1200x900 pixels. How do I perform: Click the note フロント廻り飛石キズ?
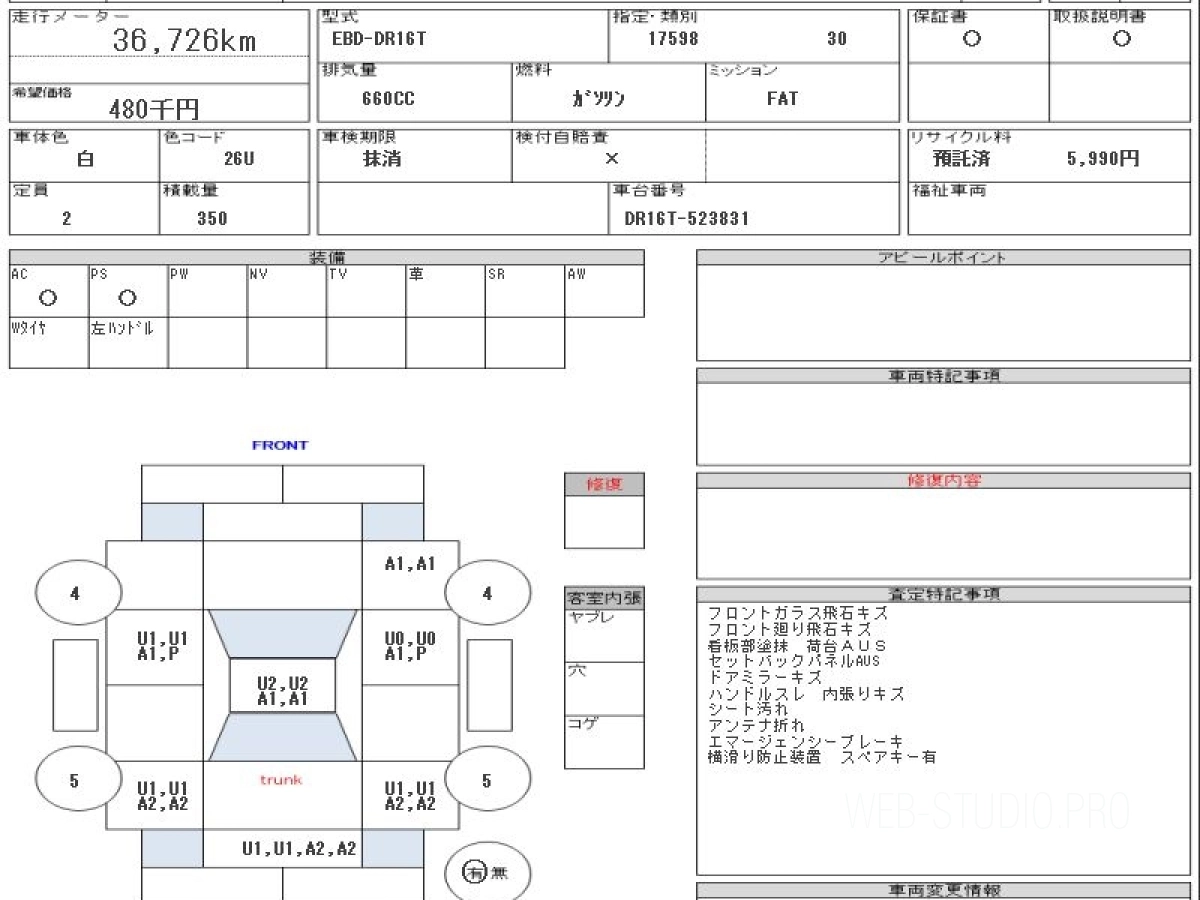pyautogui.click(x=789, y=629)
